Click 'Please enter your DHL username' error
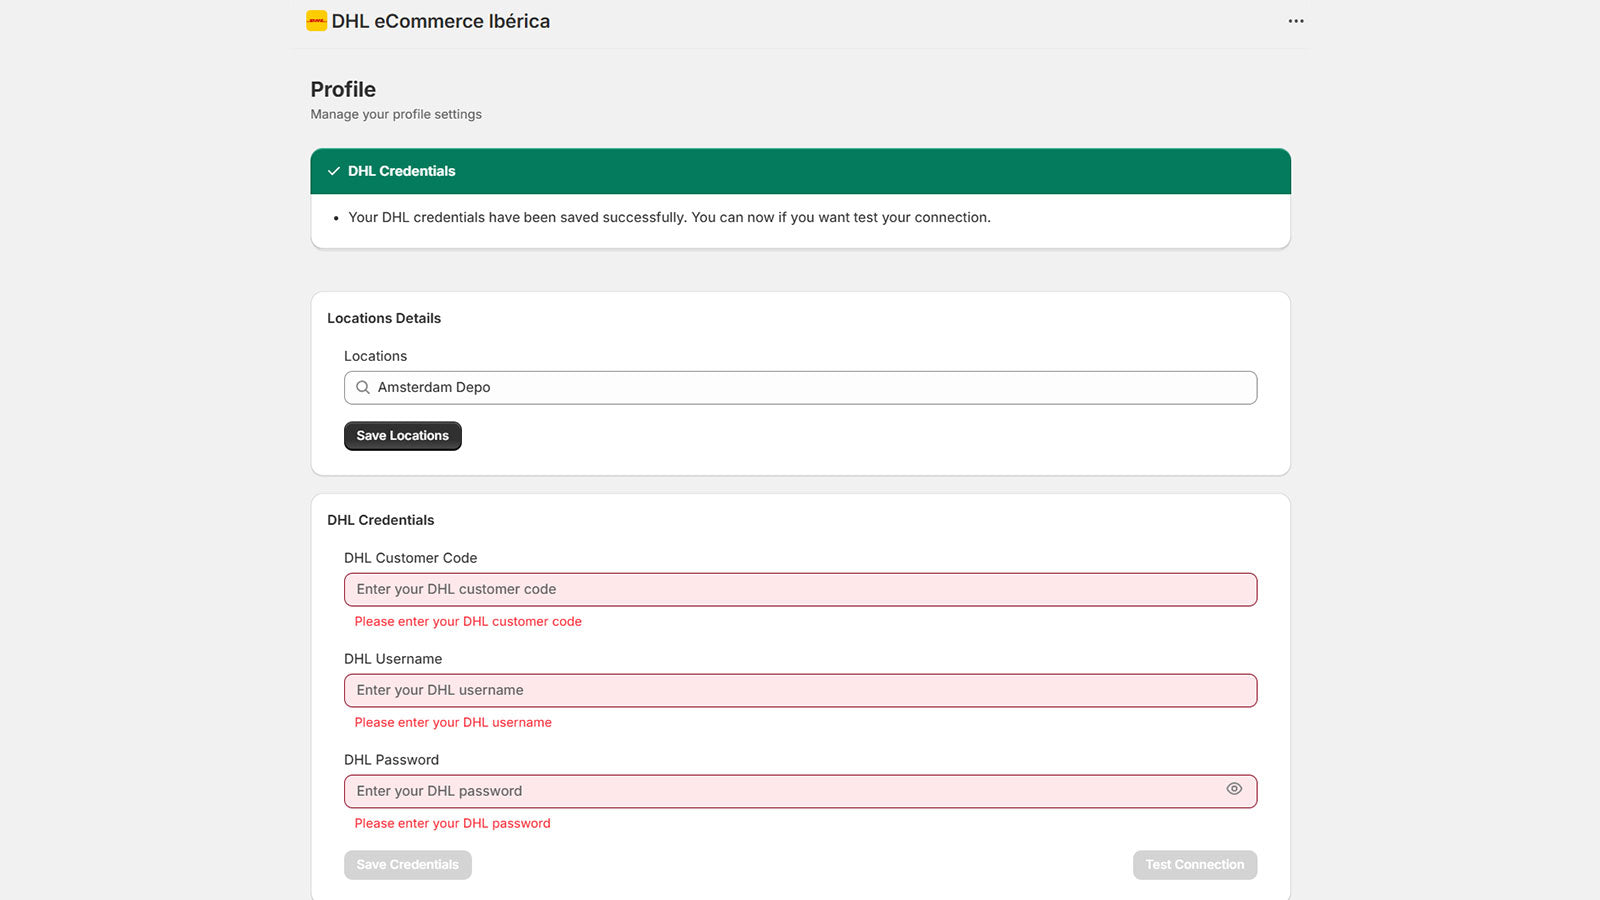1600x900 pixels. tap(453, 722)
